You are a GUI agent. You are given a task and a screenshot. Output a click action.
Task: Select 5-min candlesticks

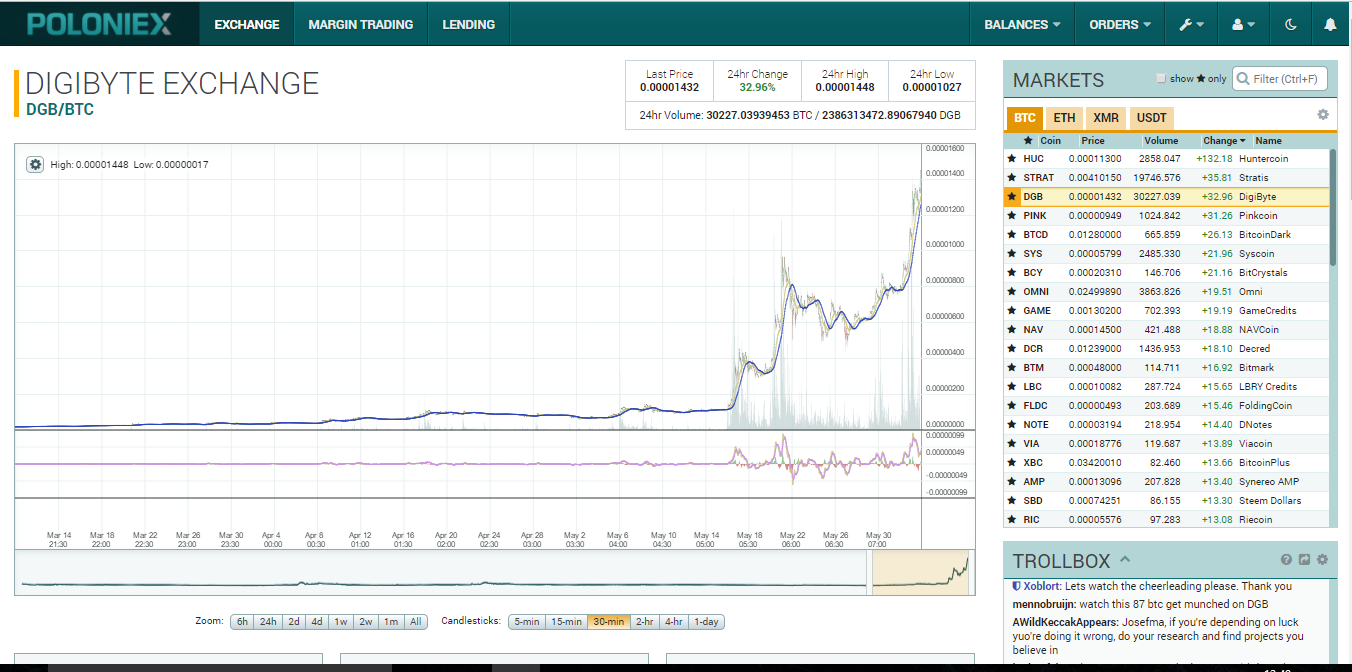coord(526,622)
